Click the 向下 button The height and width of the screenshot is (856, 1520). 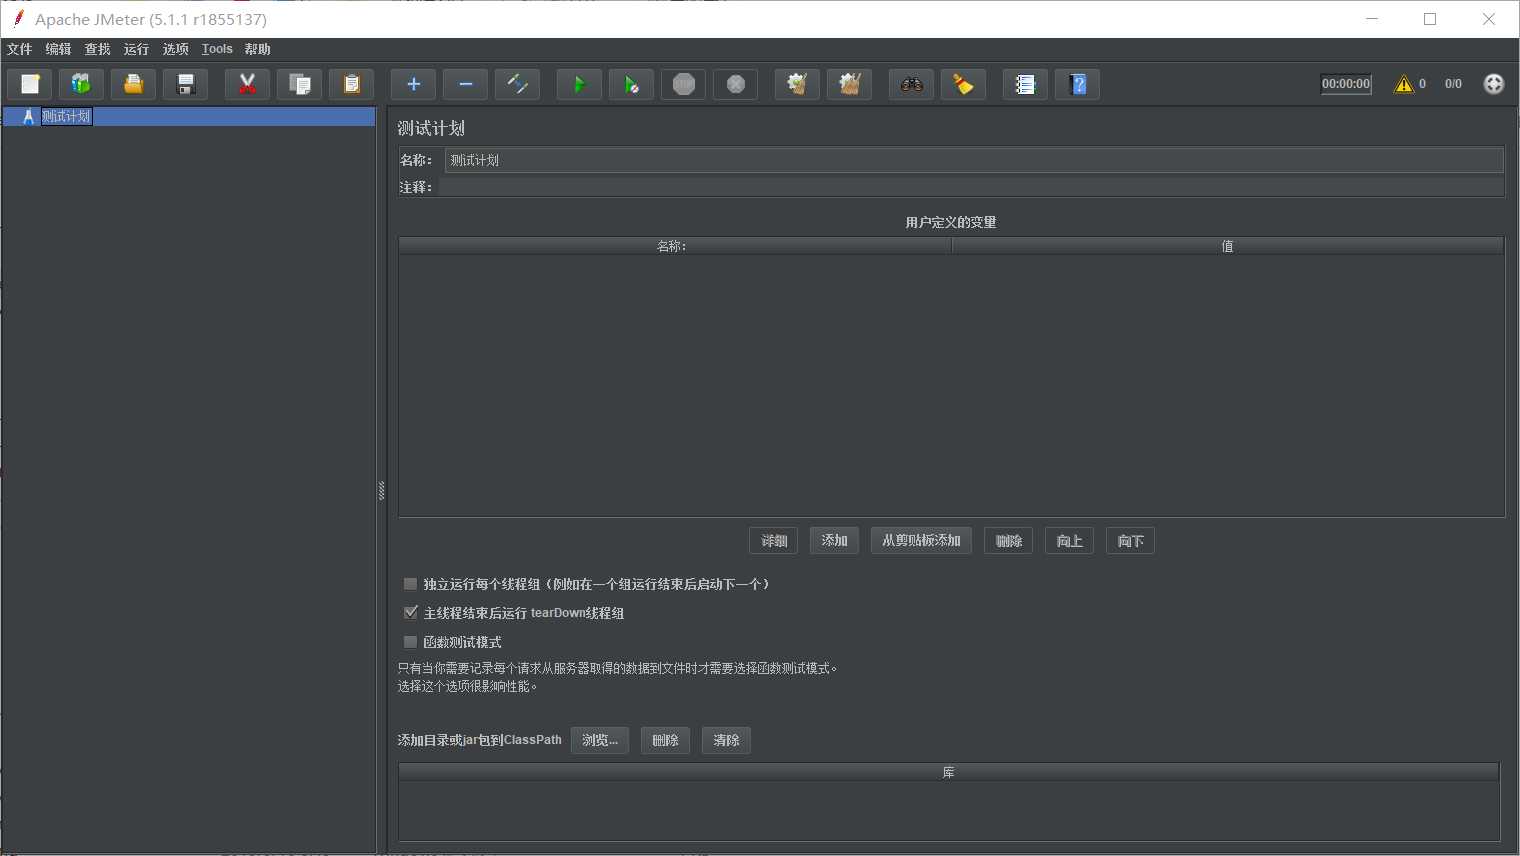(x=1131, y=541)
